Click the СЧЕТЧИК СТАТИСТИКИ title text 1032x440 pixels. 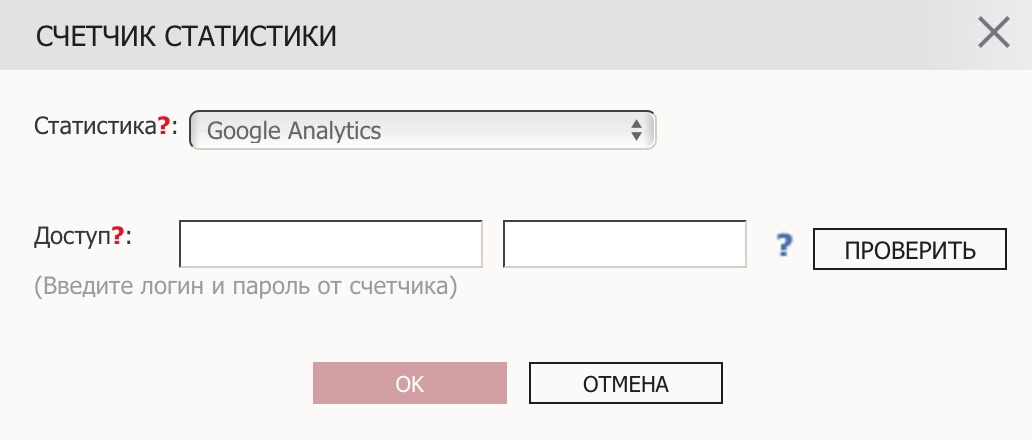pos(186,36)
